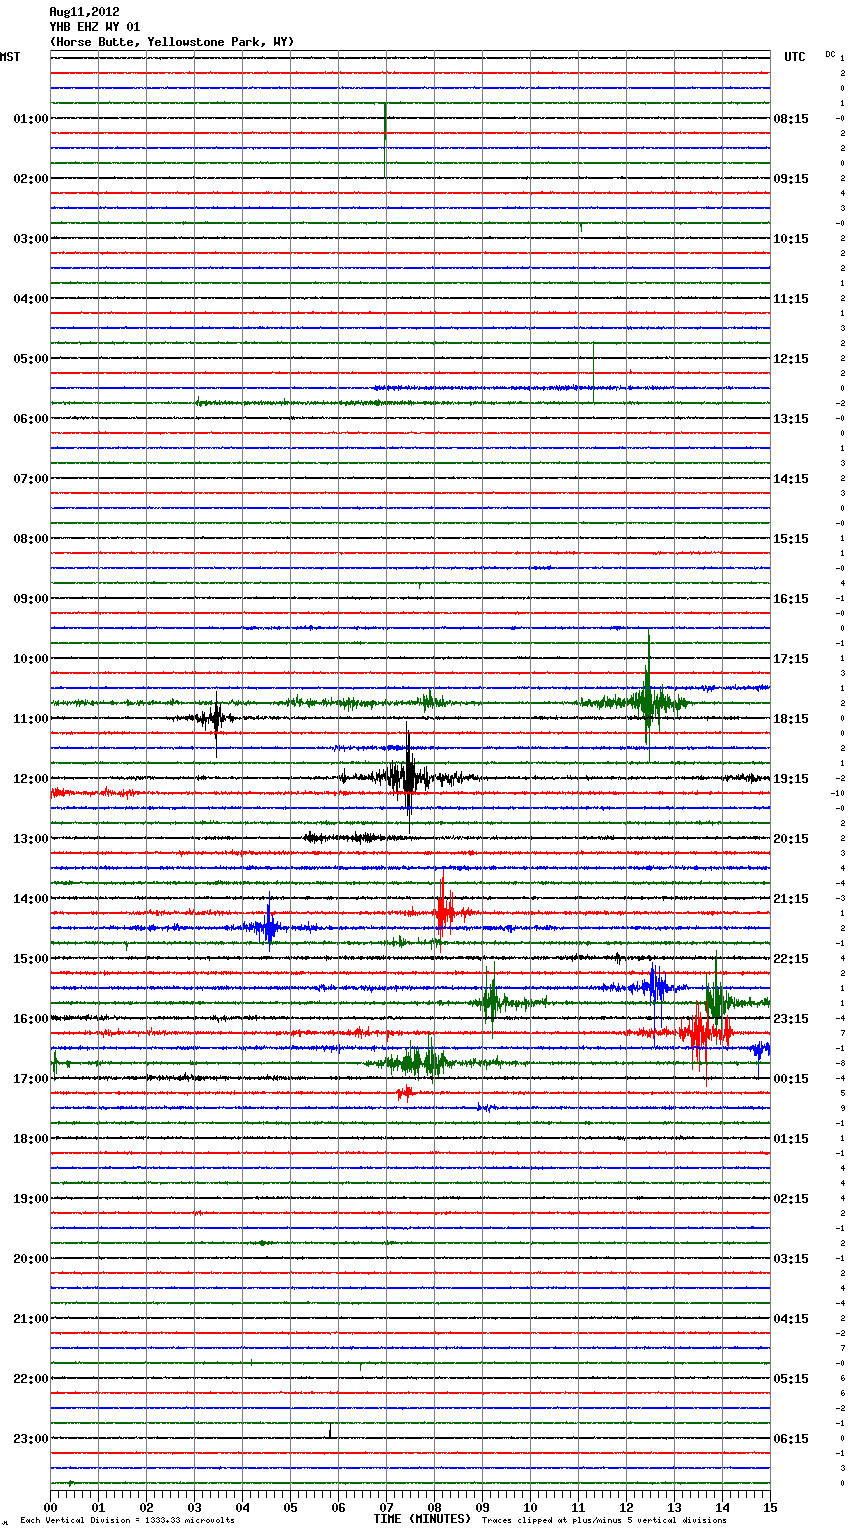
Task: Click minute axis tick label '12'
Action: (x=626, y=1507)
